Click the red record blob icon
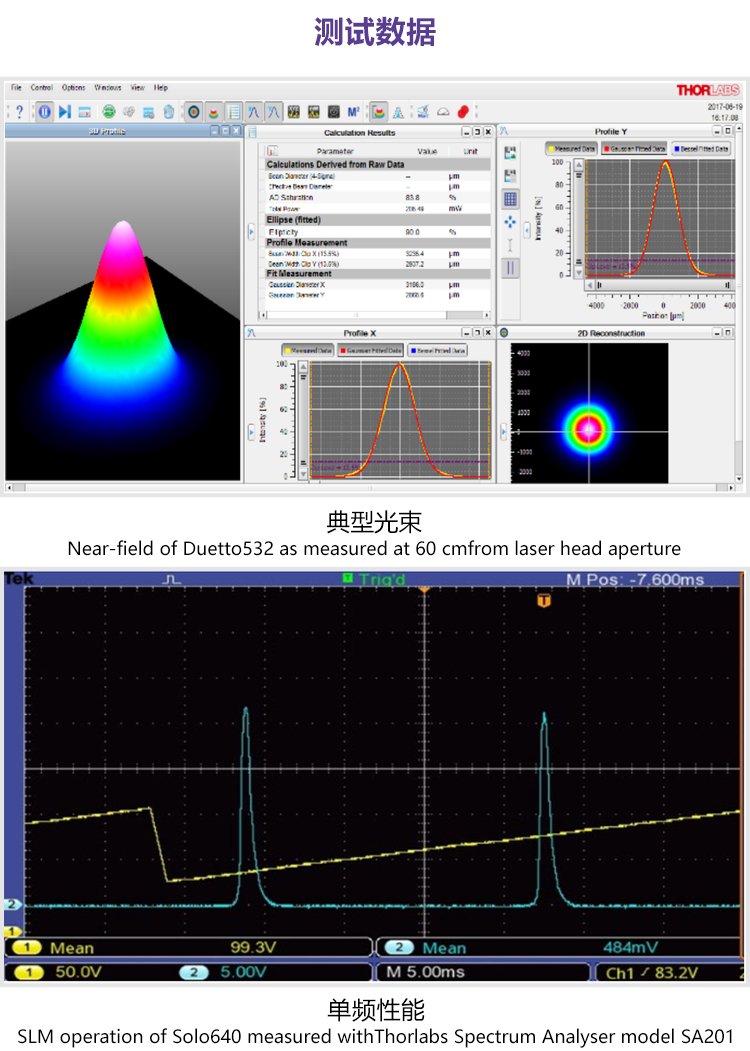Image resolution: width=750 pixels, height=1051 pixels. 462,112
